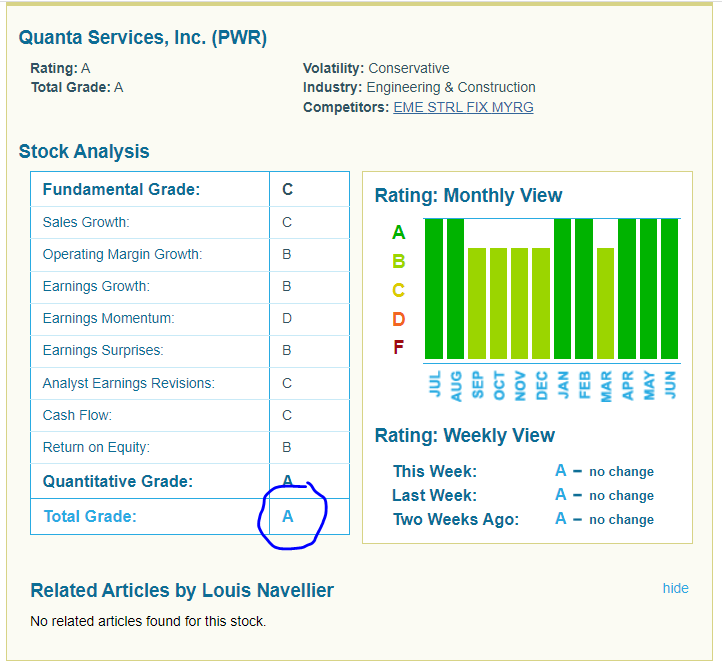722x668 pixels.
Task: Open the MYRG competitor link
Action: (514, 107)
